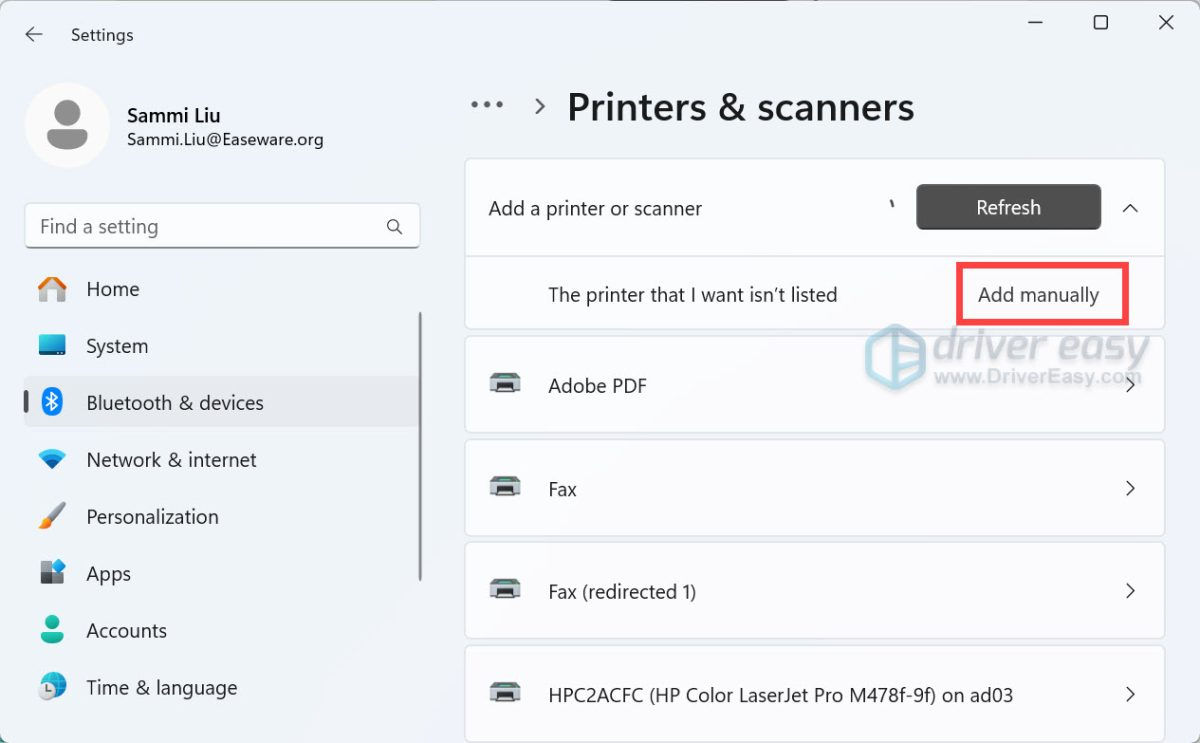Open the Fax printer chevron

click(x=1130, y=489)
